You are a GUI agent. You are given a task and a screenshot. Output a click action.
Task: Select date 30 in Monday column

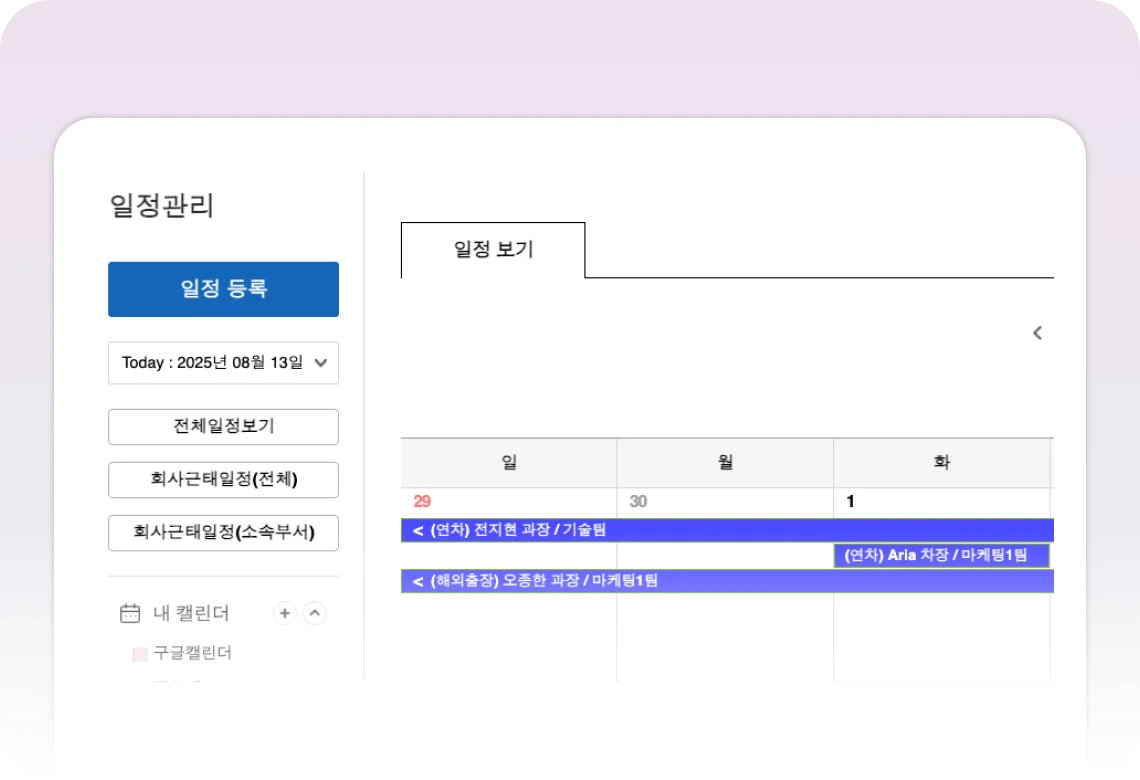tap(638, 502)
